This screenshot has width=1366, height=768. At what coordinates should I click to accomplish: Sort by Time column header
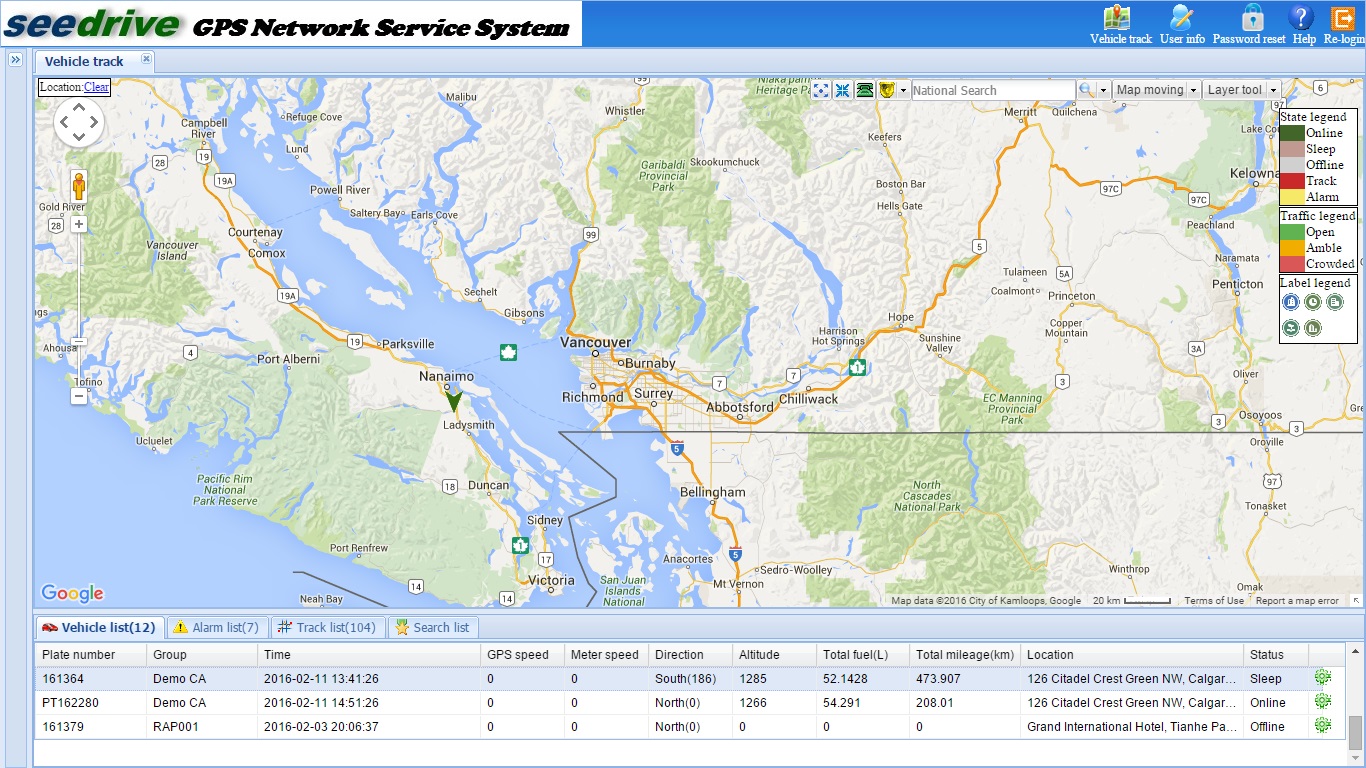pyautogui.click(x=368, y=655)
